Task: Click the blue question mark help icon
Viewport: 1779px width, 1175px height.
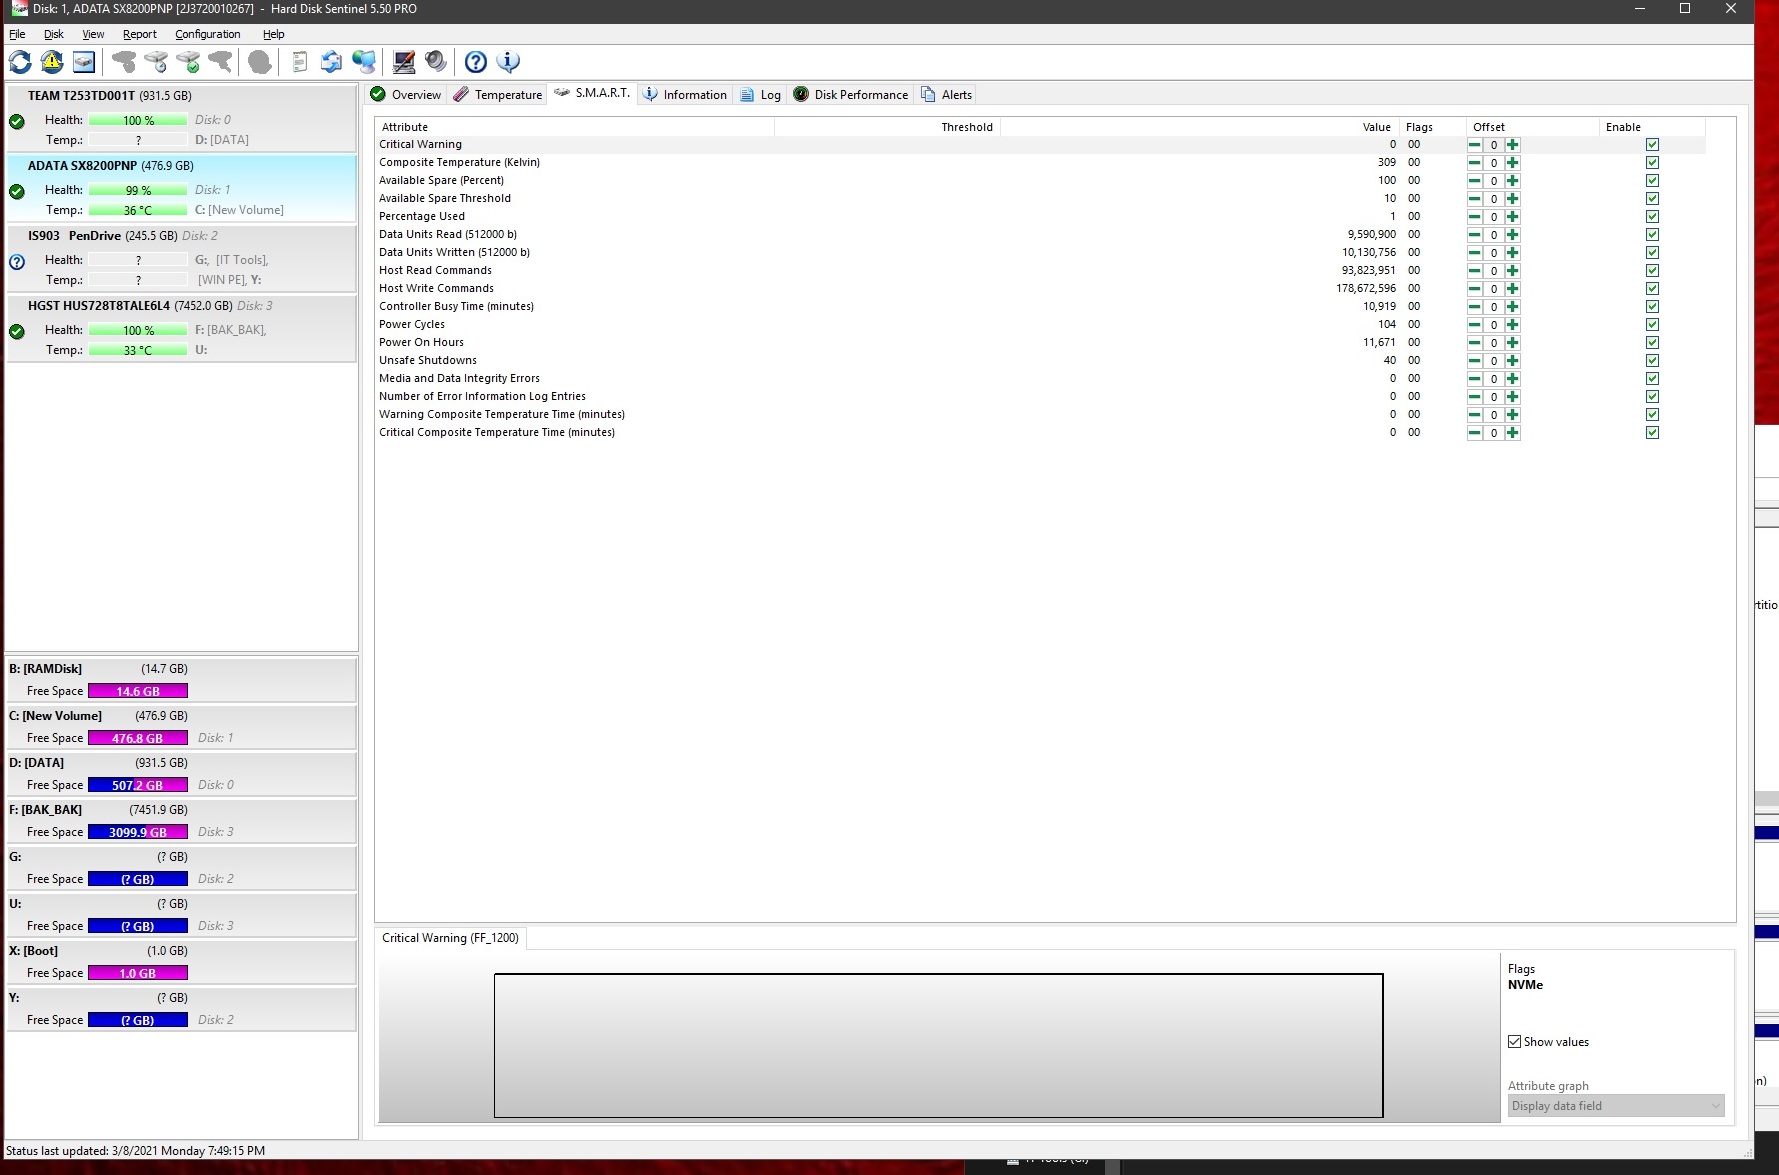Action: coord(476,62)
